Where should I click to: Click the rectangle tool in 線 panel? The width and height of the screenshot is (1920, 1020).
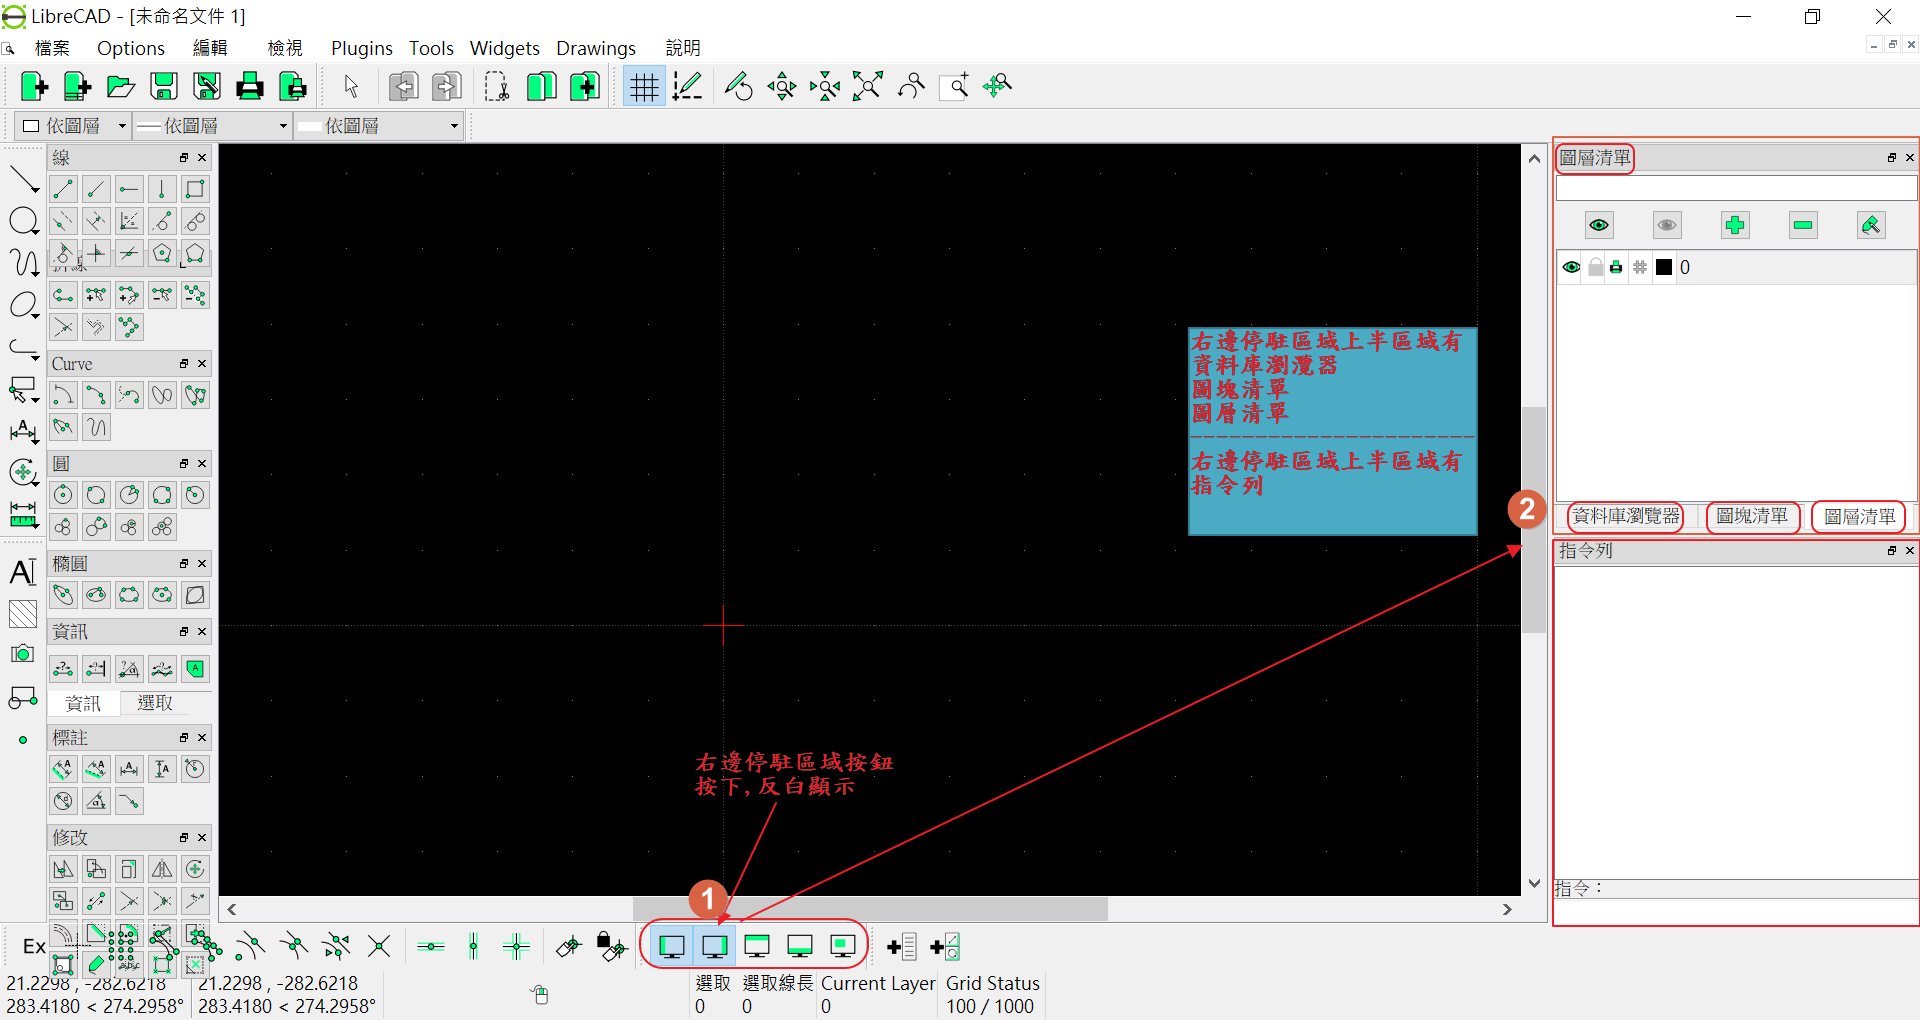click(x=195, y=189)
